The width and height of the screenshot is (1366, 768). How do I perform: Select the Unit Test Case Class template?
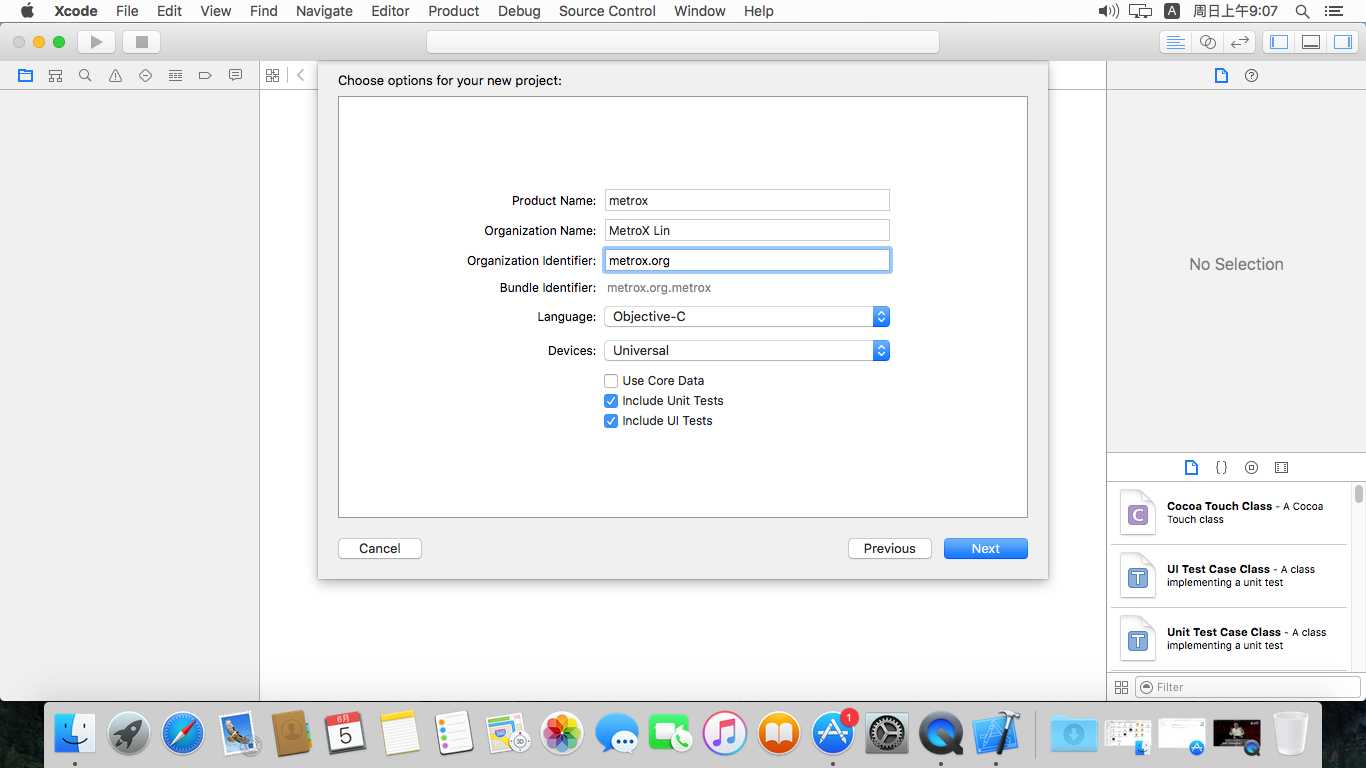1229,639
